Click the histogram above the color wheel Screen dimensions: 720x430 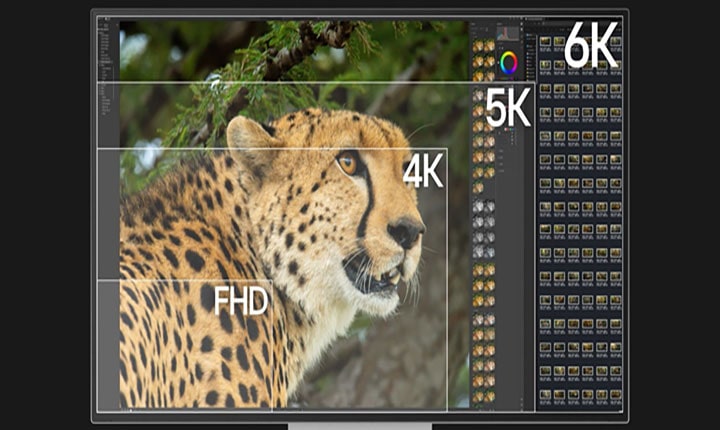[509, 34]
